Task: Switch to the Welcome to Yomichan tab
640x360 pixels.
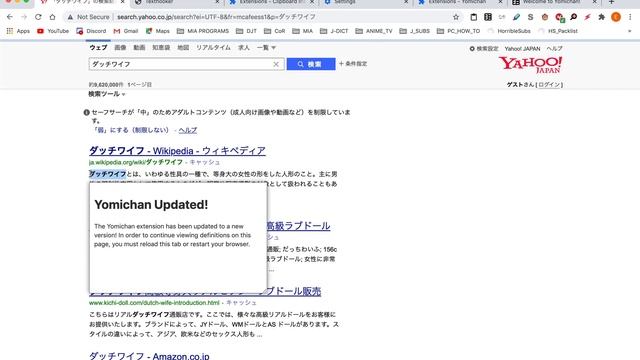Action: coord(554,2)
